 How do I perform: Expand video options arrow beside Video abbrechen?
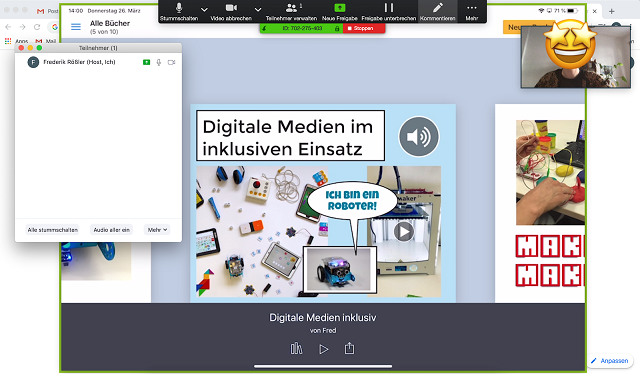tap(258, 9)
